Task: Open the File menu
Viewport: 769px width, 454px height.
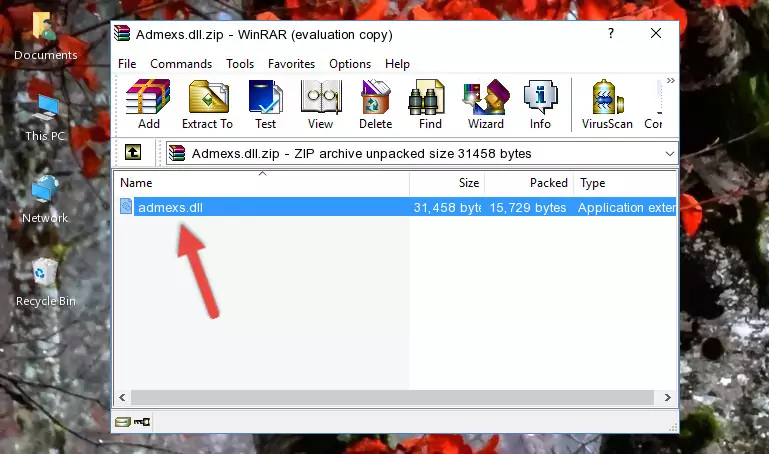Action: [127, 64]
